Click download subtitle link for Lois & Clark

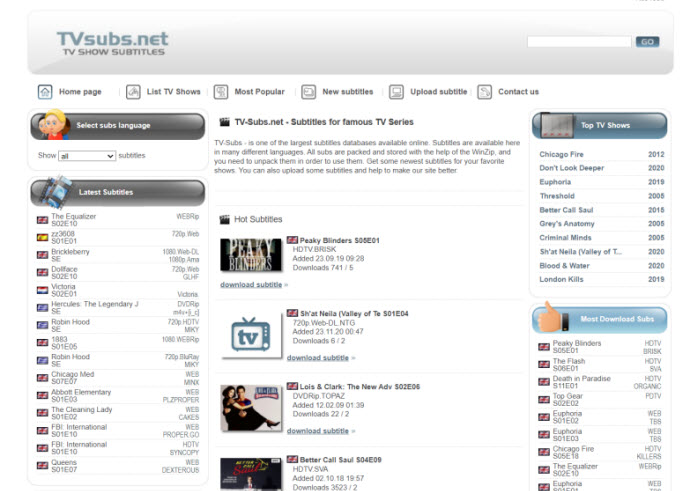pos(318,431)
